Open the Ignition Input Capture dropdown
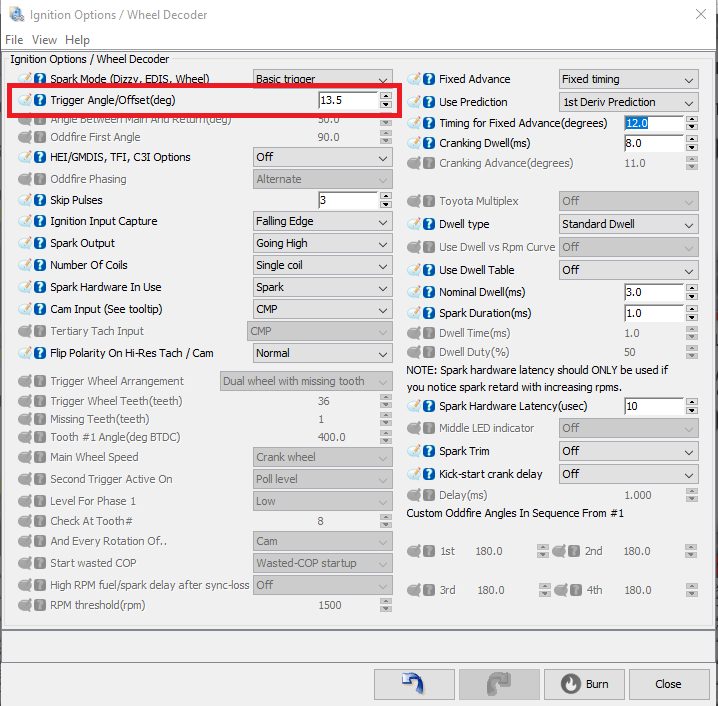This screenshot has width=718, height=706. point(322,222)
